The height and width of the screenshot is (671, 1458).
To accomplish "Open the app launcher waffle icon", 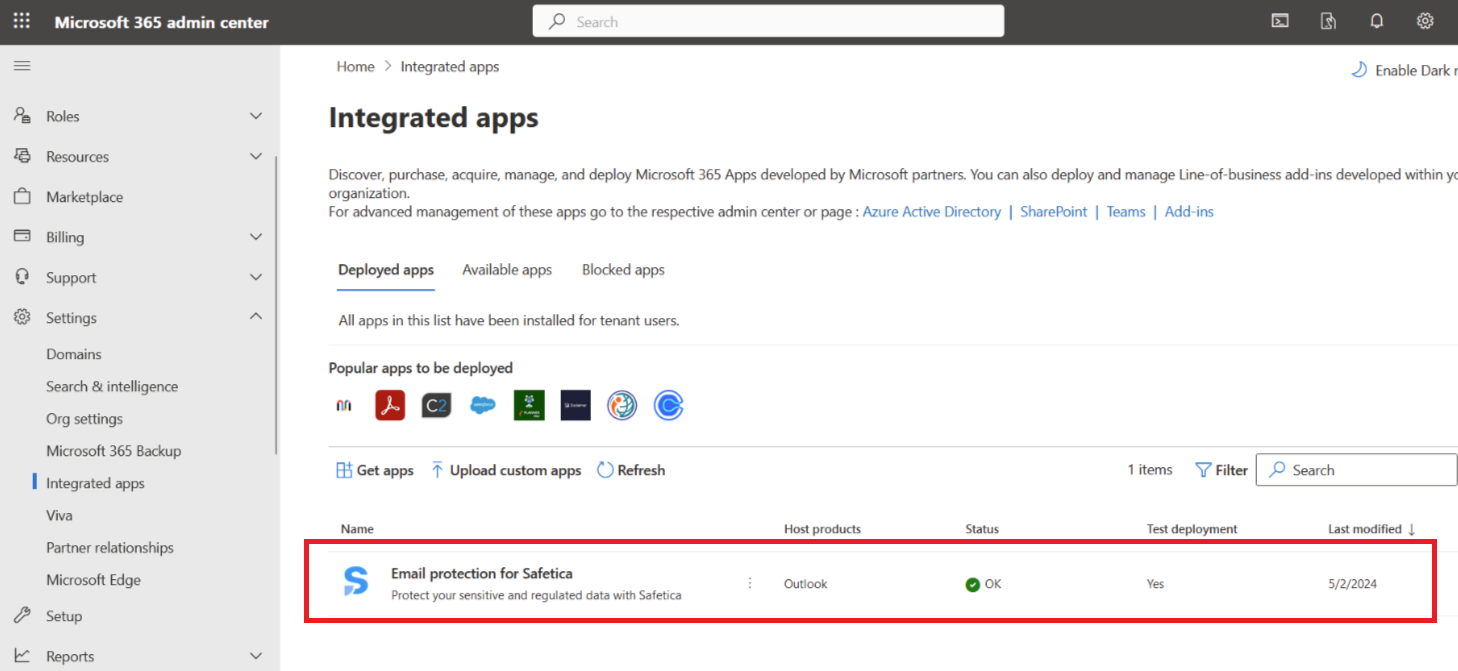I will (21, 21).
